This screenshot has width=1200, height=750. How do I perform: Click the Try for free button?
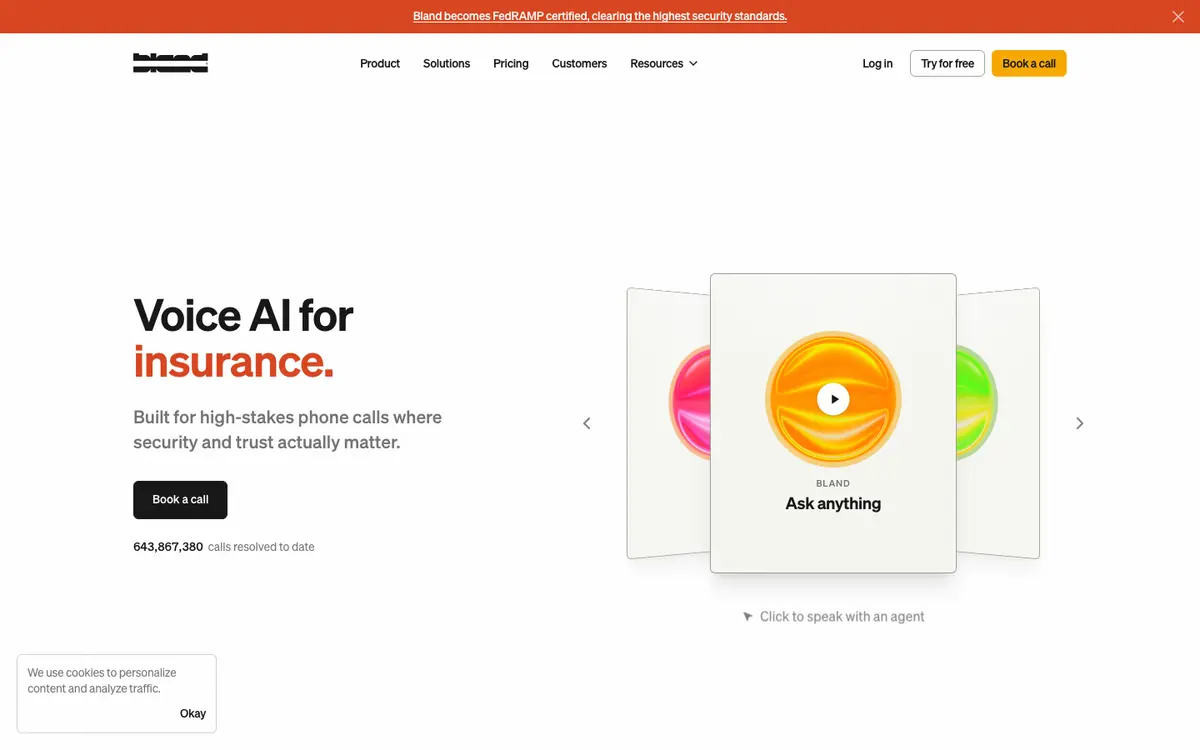coord(947,63)
